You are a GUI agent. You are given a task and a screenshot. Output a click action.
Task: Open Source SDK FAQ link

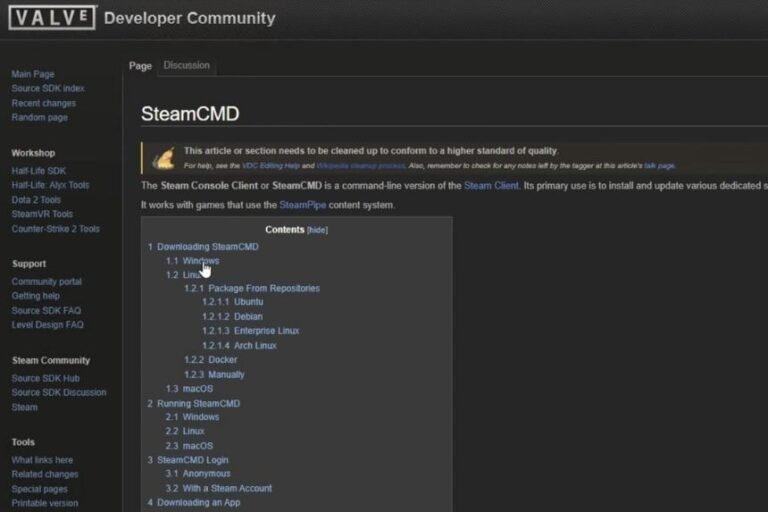(46, 310)
